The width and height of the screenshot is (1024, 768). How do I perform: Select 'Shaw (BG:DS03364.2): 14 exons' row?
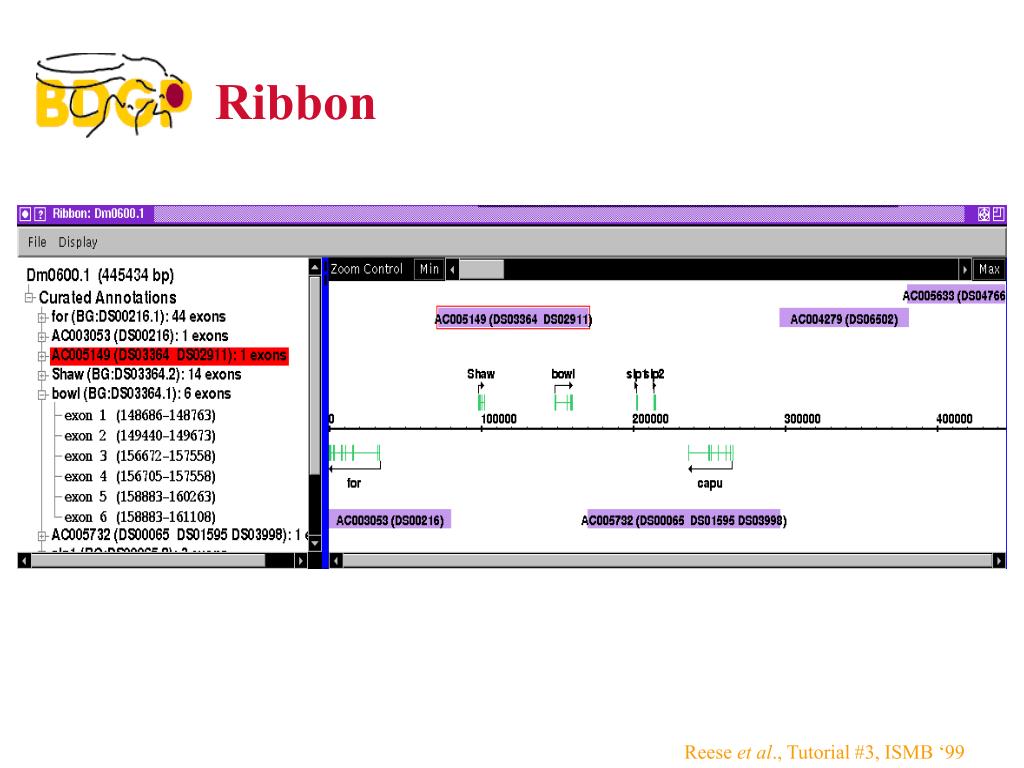(146, 374)
